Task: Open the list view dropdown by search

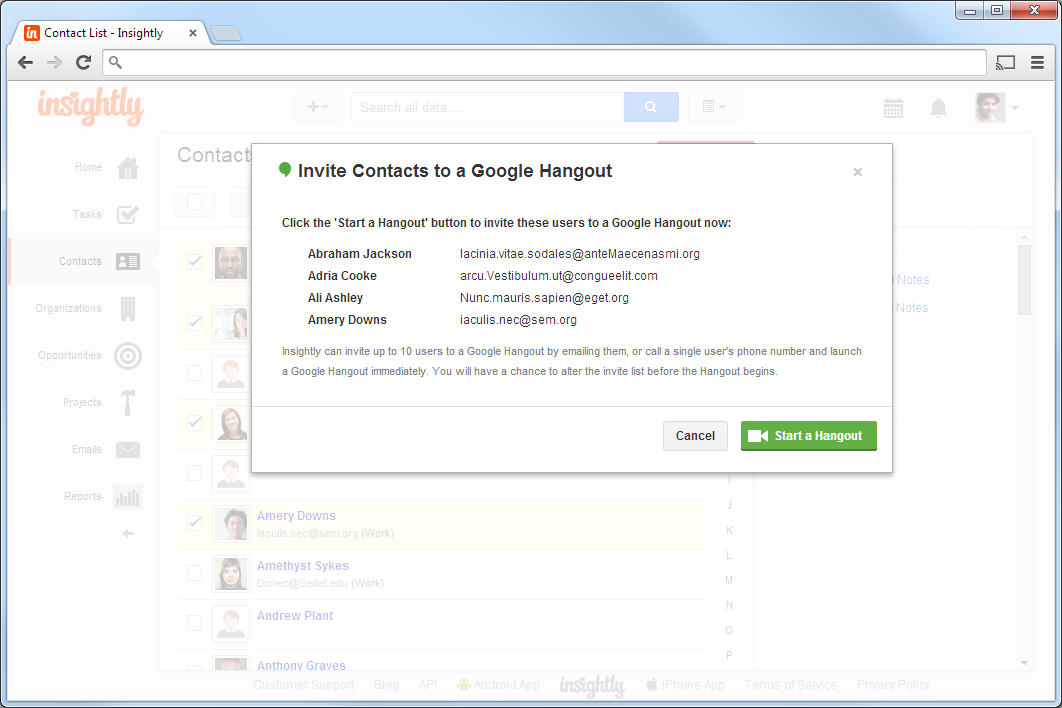Action: 713,107
